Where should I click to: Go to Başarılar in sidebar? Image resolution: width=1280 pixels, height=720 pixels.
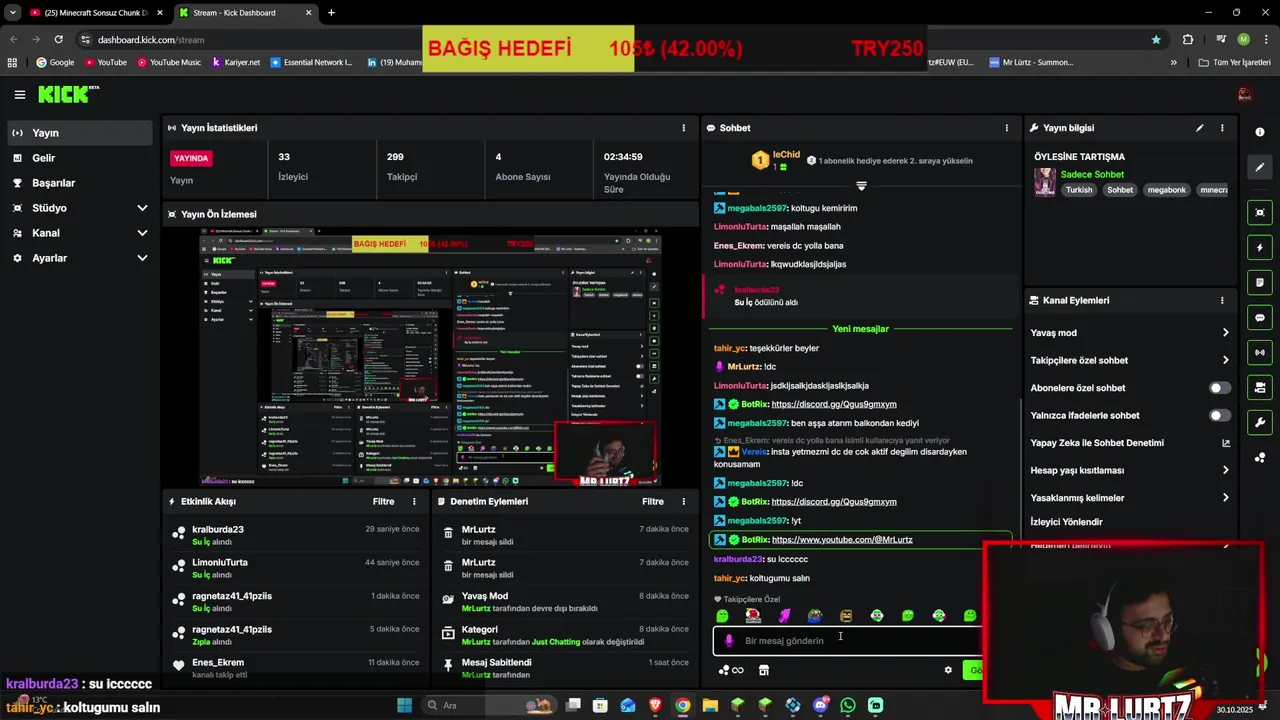point(80,183)
